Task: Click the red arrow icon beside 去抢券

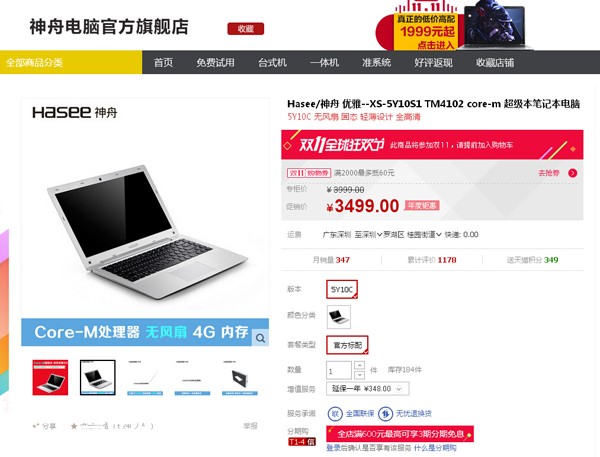Action: [x=572, y=173]
